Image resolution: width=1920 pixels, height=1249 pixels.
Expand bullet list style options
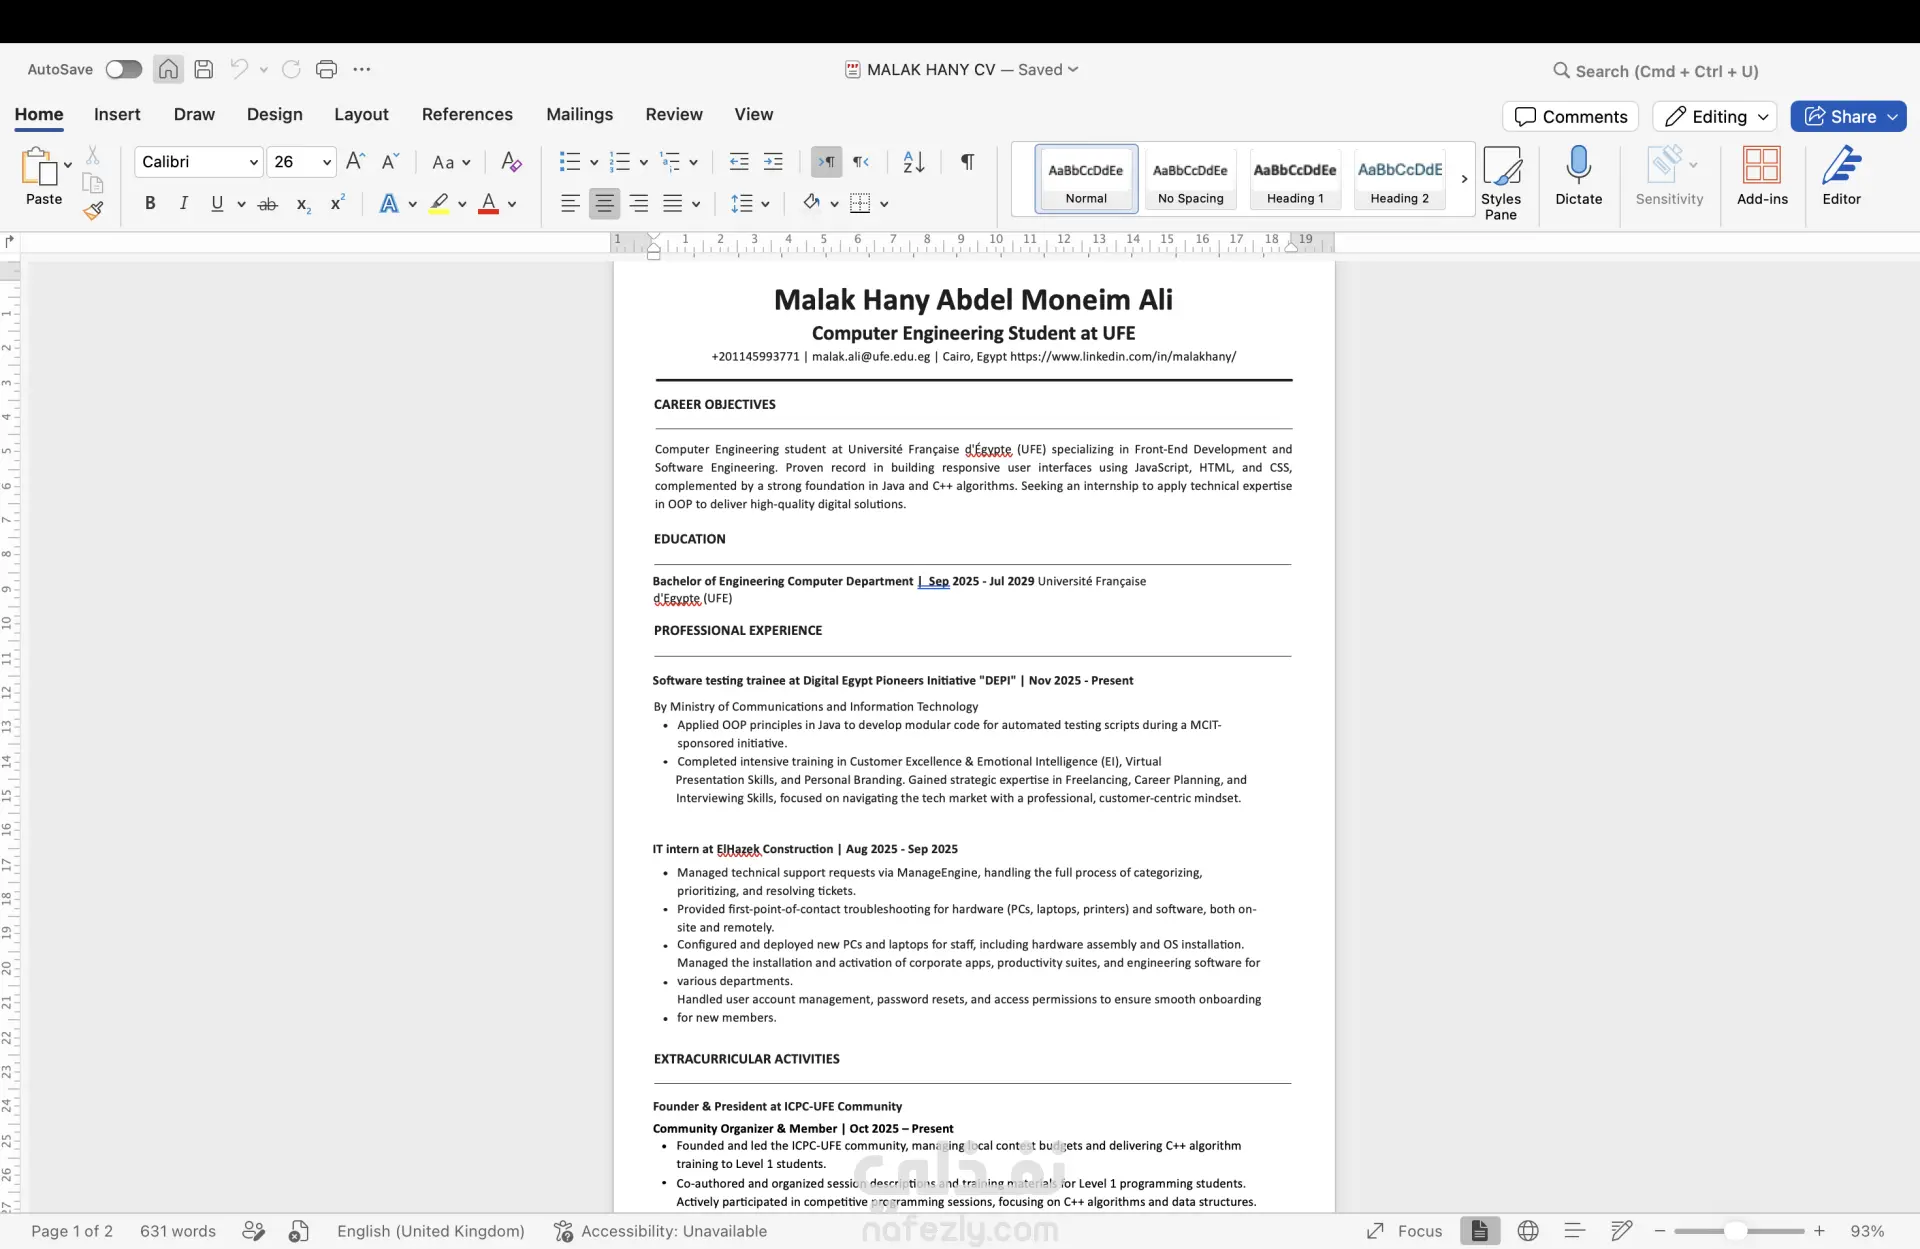pos(594,162)
